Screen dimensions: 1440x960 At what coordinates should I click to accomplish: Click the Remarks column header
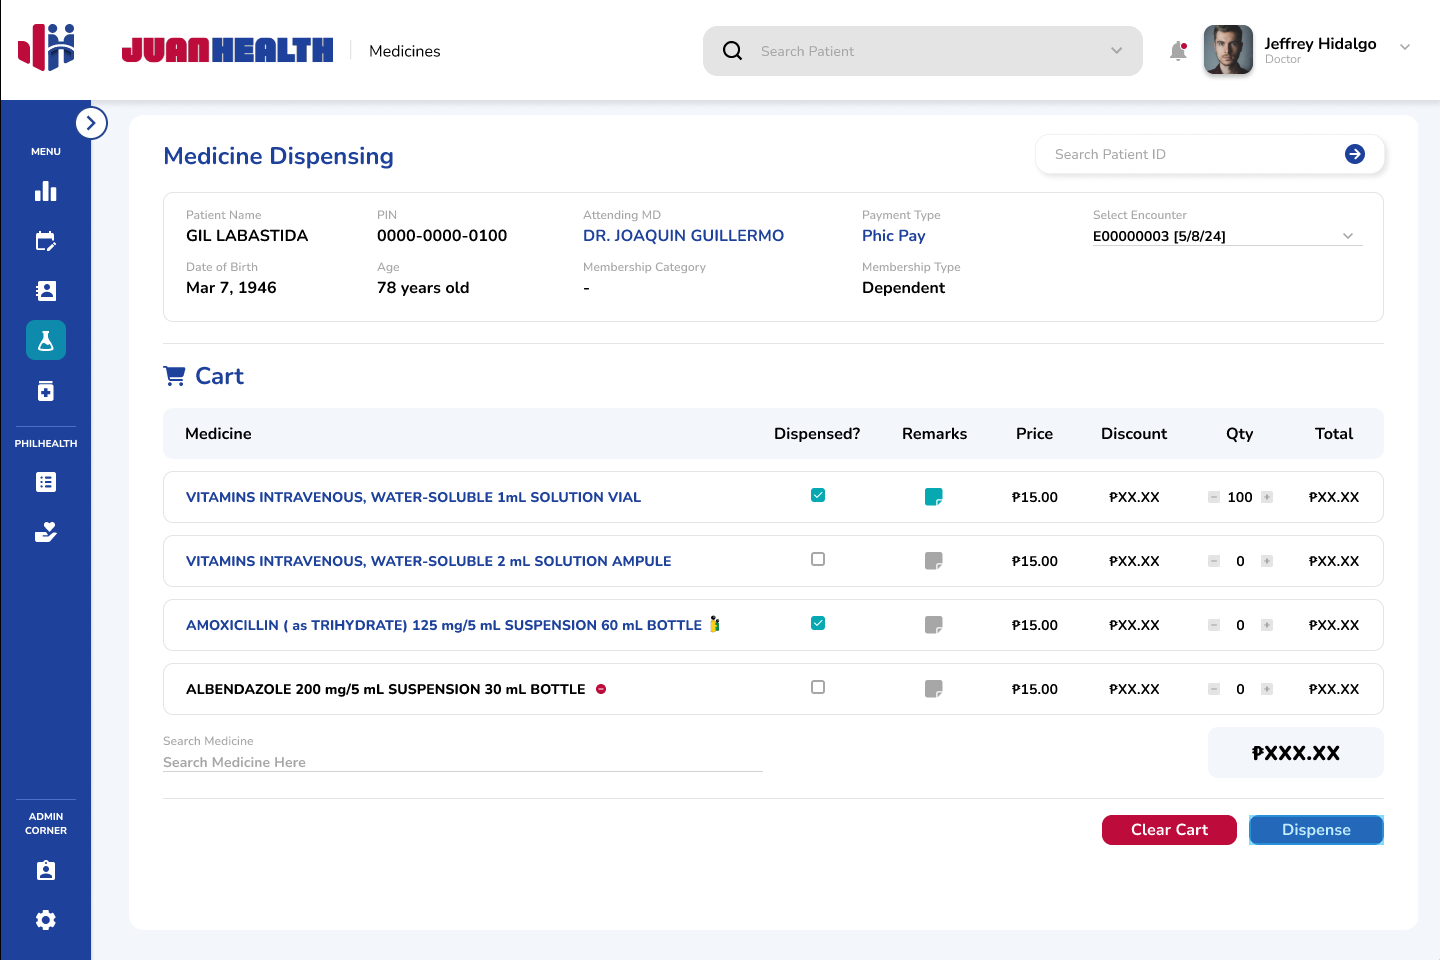click(934, 433)
